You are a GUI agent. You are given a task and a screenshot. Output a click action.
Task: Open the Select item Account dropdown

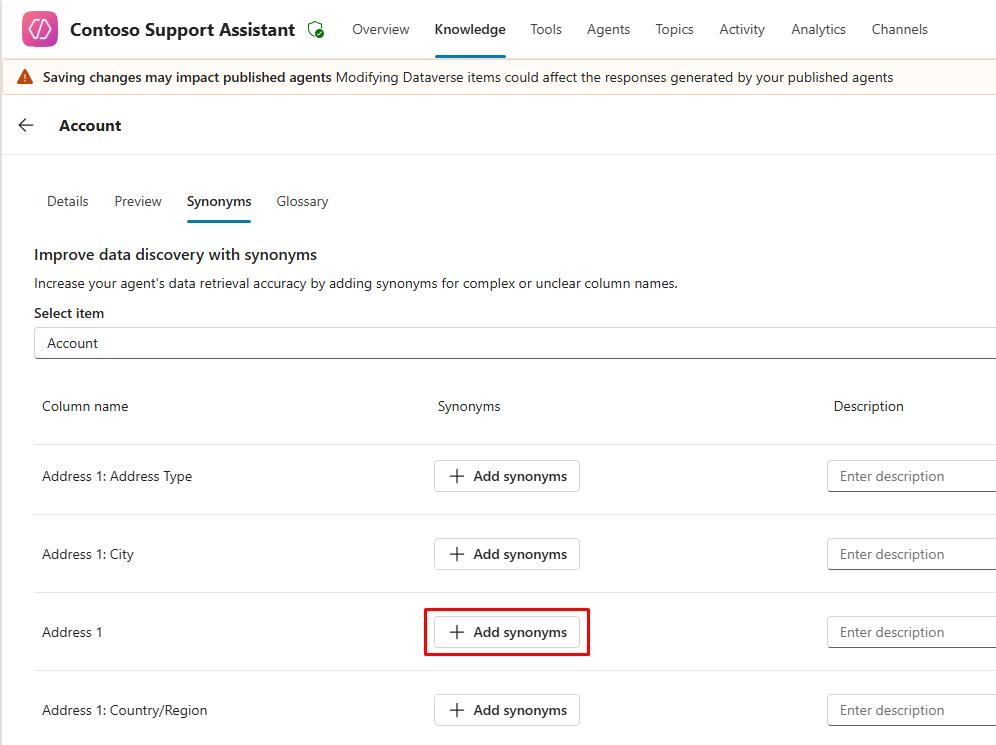pos(514,343)
